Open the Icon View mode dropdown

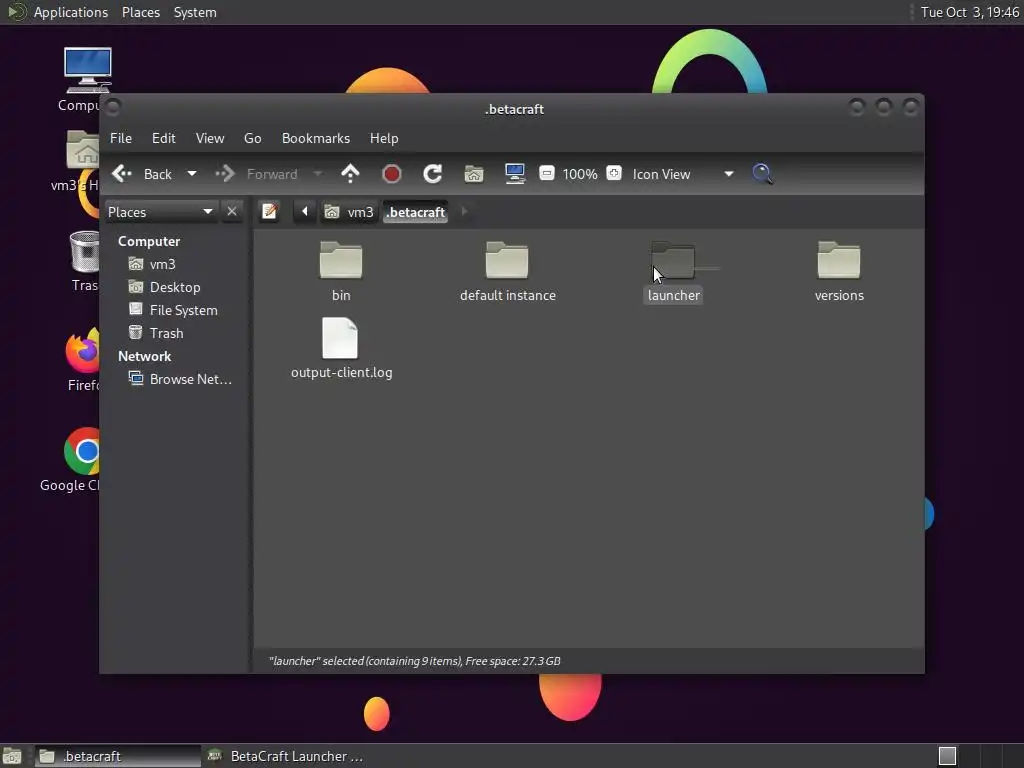682,174
